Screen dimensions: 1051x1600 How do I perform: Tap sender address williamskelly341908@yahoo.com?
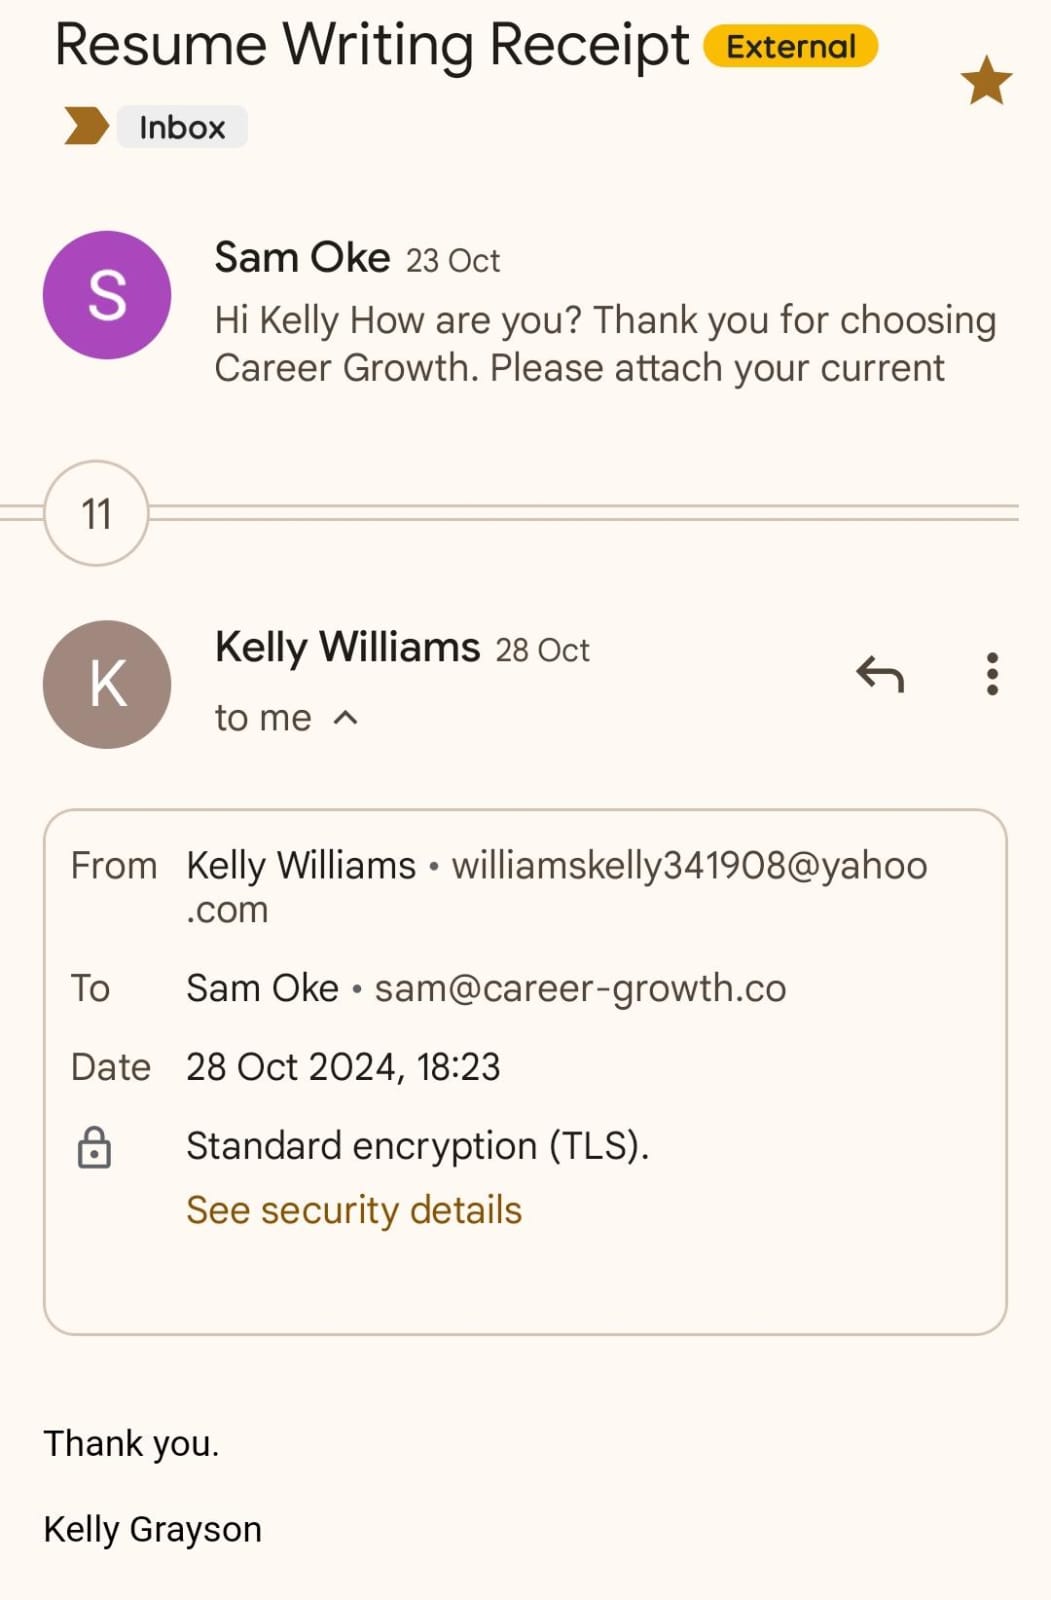[x=689, y=866]
